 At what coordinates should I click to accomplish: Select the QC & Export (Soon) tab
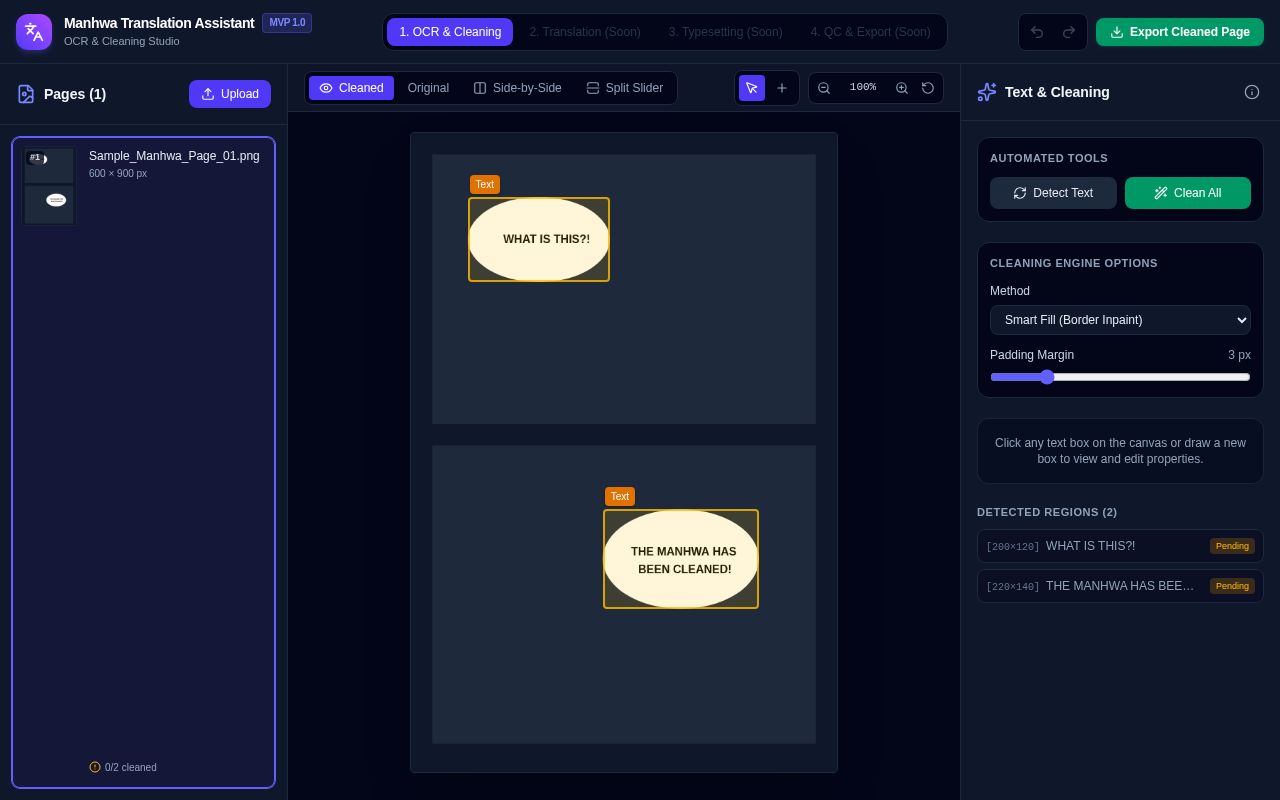871,32
